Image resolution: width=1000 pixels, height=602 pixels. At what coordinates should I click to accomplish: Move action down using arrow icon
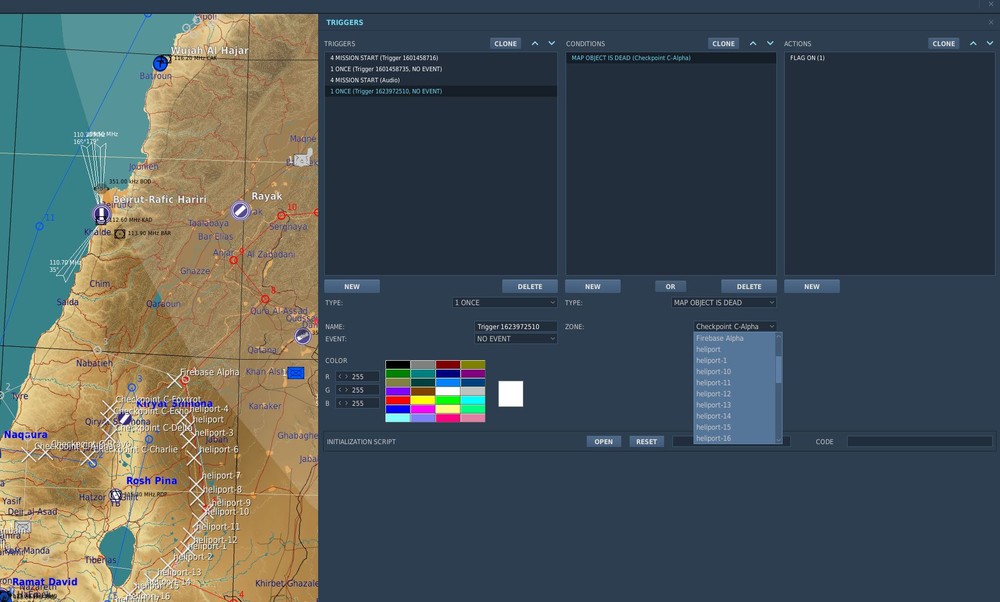click(989, 44)
